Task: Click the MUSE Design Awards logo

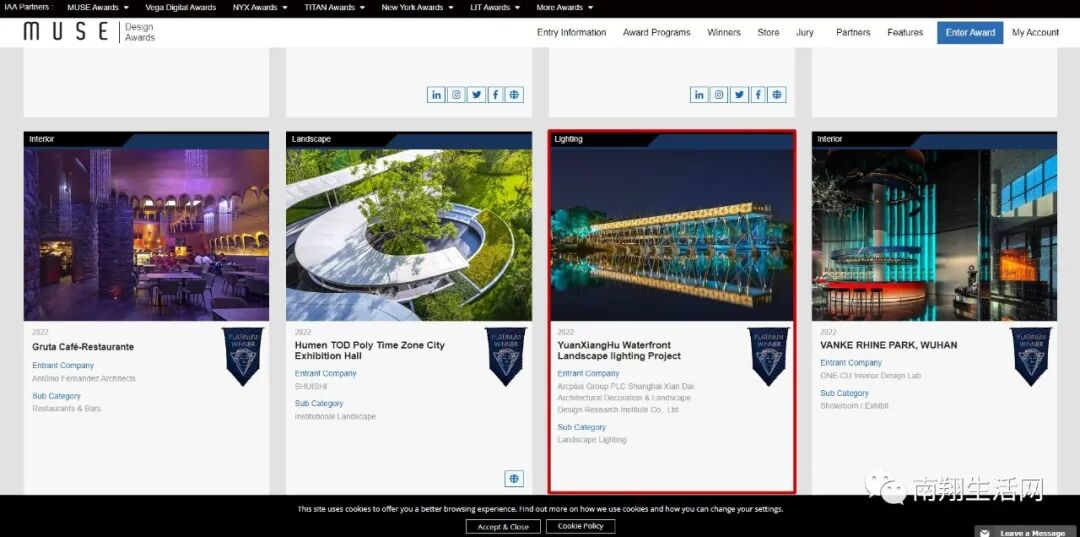Action: (x=89, y=32)
